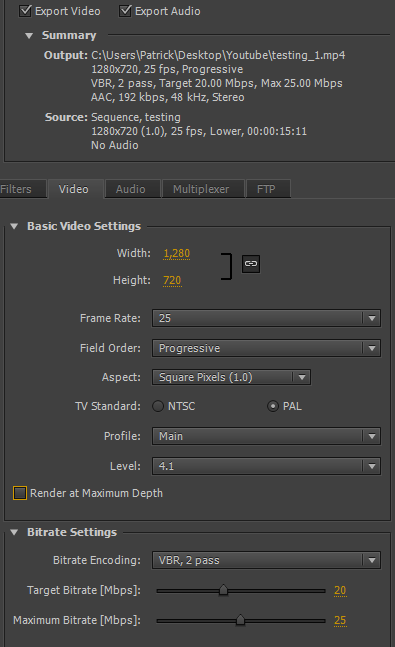Collapse Basic Video Settings section
Image resolution: width=395 pixels, height=647 pixels.
14,226
